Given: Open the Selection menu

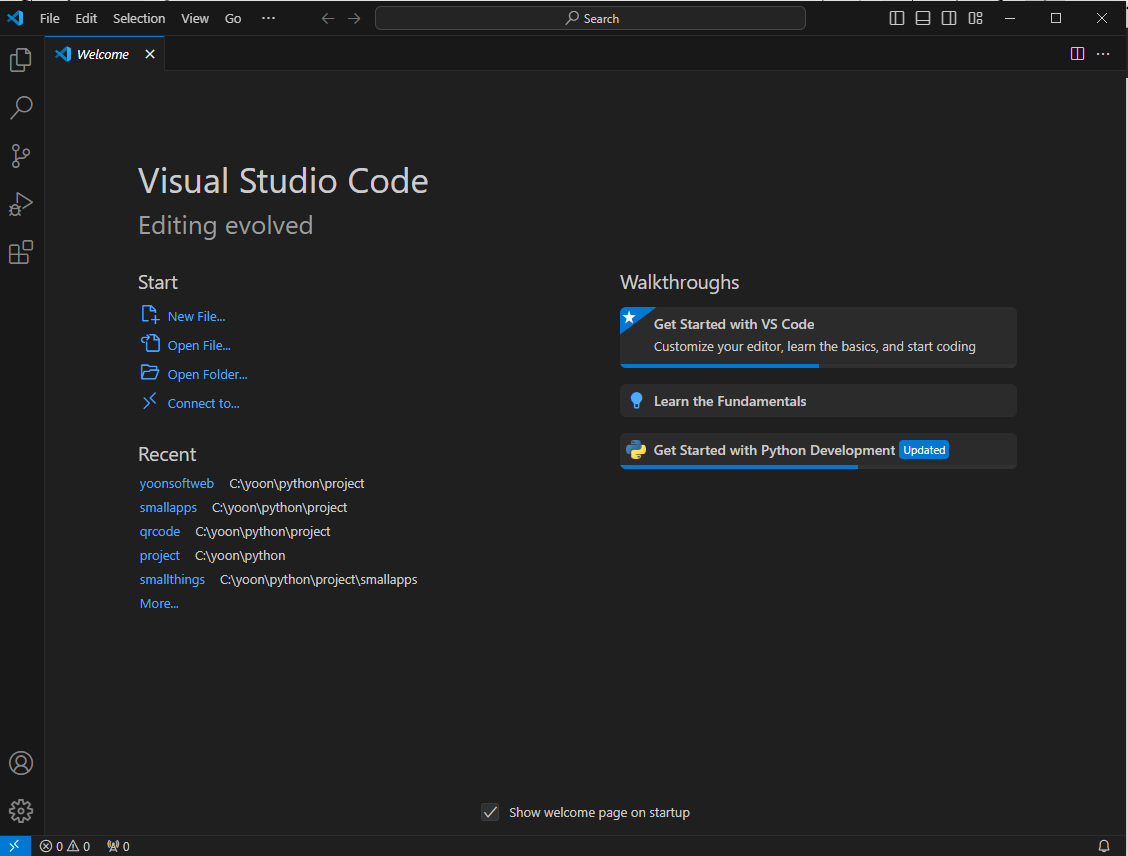Looking at the screenshot, I should tap(139, 19).
